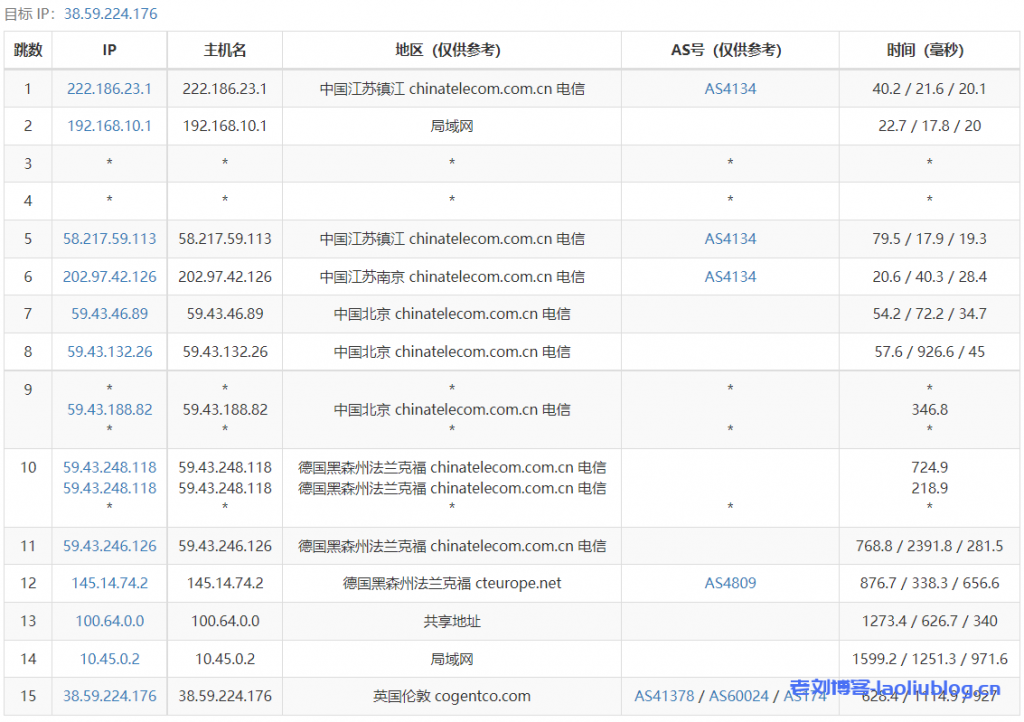Open the 59.43.188.82 link in hop 9
The image size is (1024, 722).
pyautogui.click(x=109, y=410)
